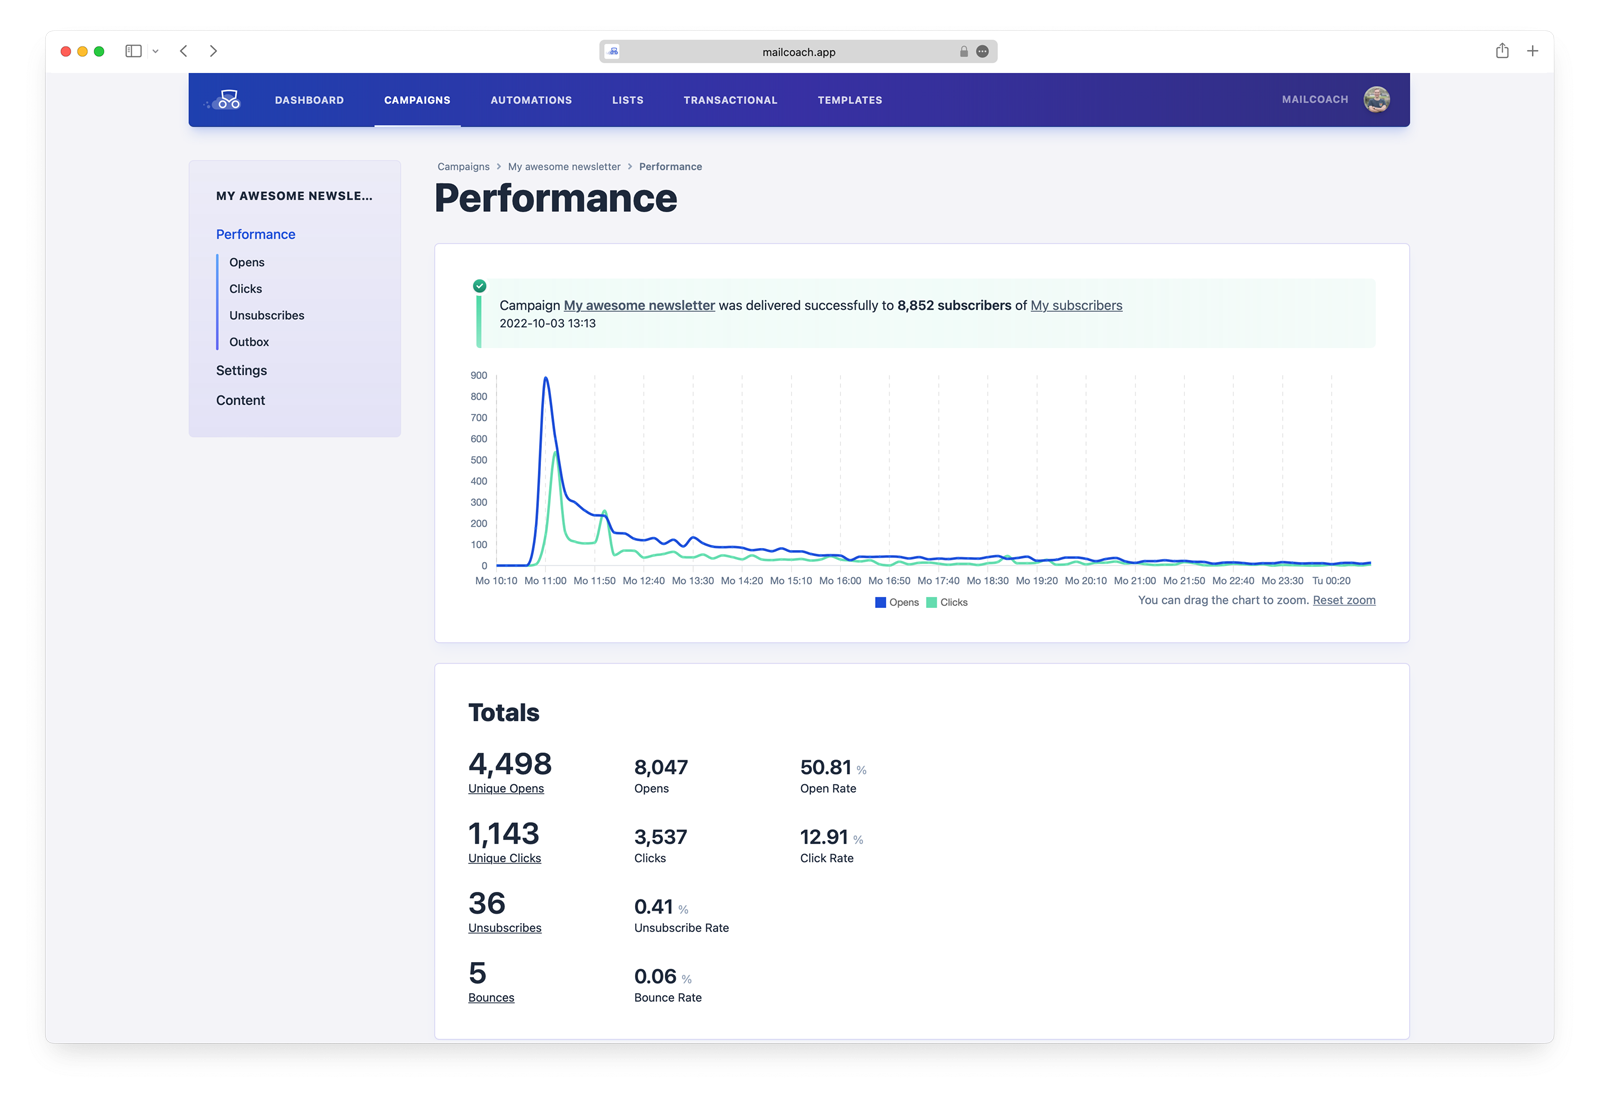Click the Mo 11:00 axis label
The height and width of the screenshot is (1097, 1600).
[546, 581]
